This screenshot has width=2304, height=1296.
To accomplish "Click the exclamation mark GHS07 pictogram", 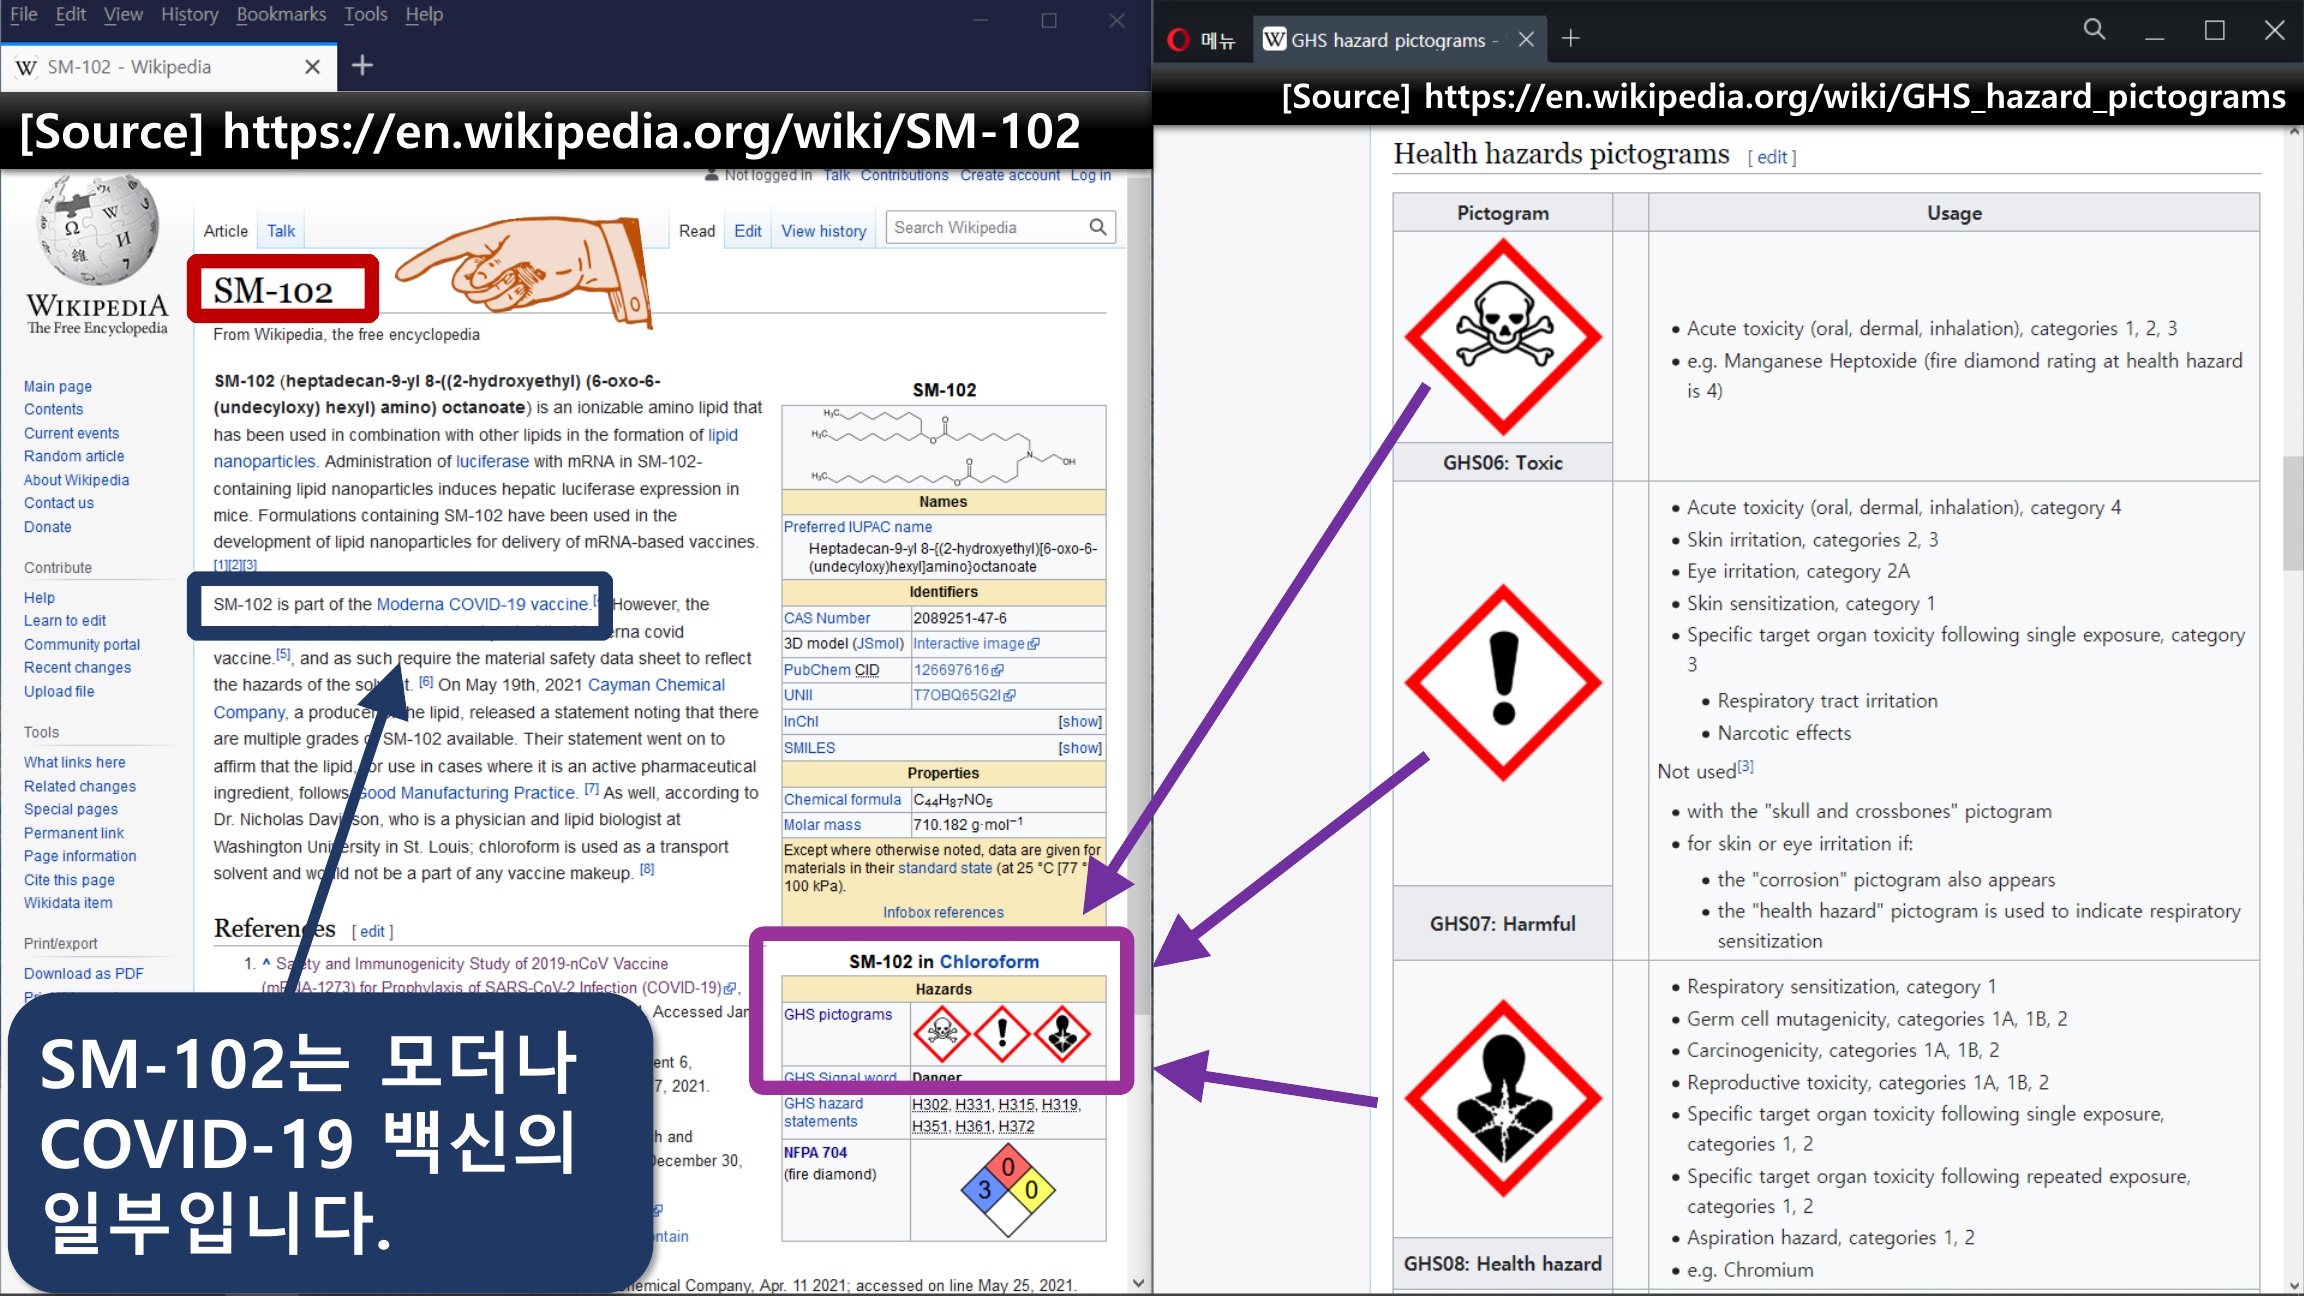I will click(1502, 683).
